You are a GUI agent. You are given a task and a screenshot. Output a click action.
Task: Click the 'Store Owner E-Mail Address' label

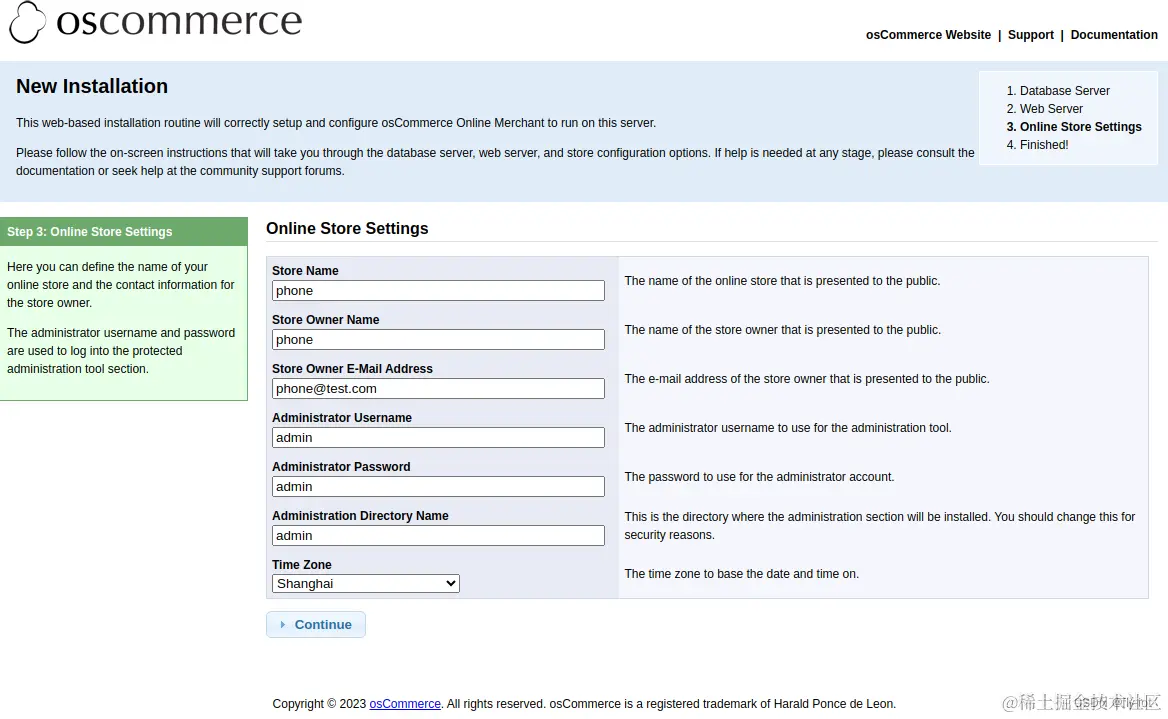point(352,369)
